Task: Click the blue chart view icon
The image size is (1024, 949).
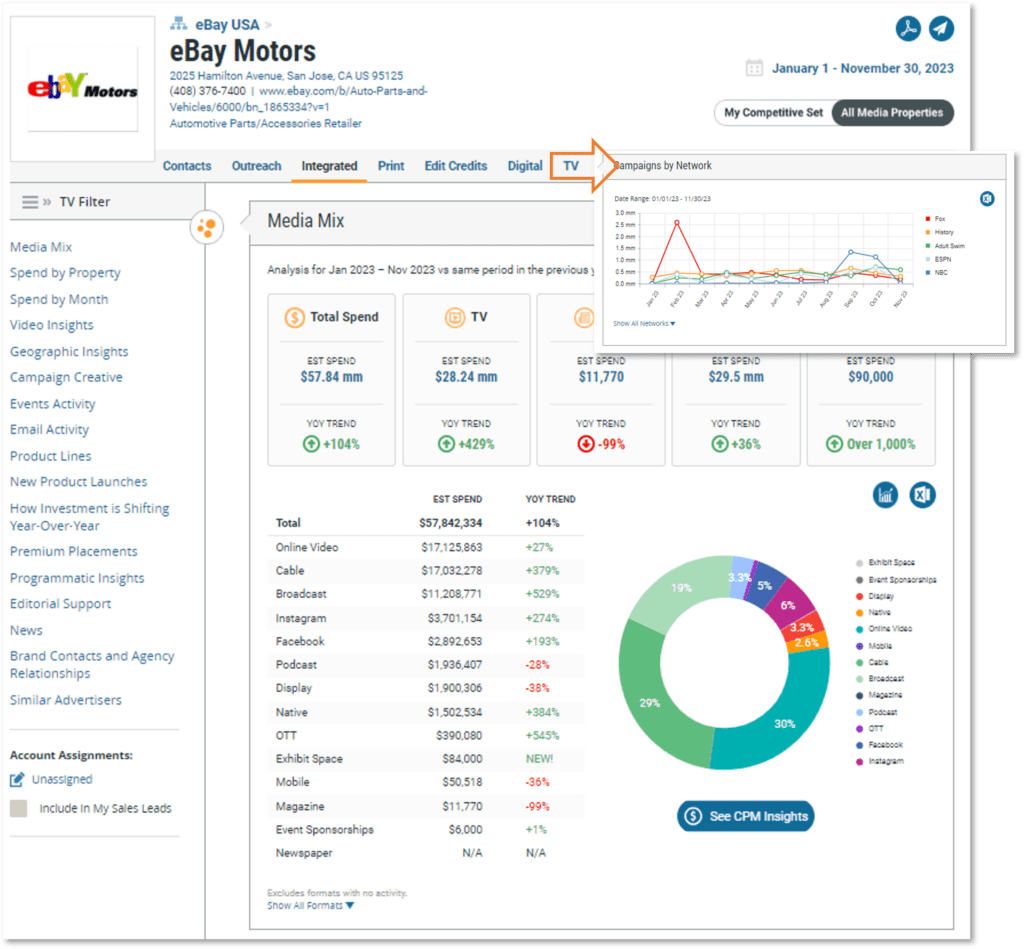Action: (x=885, y=495)
